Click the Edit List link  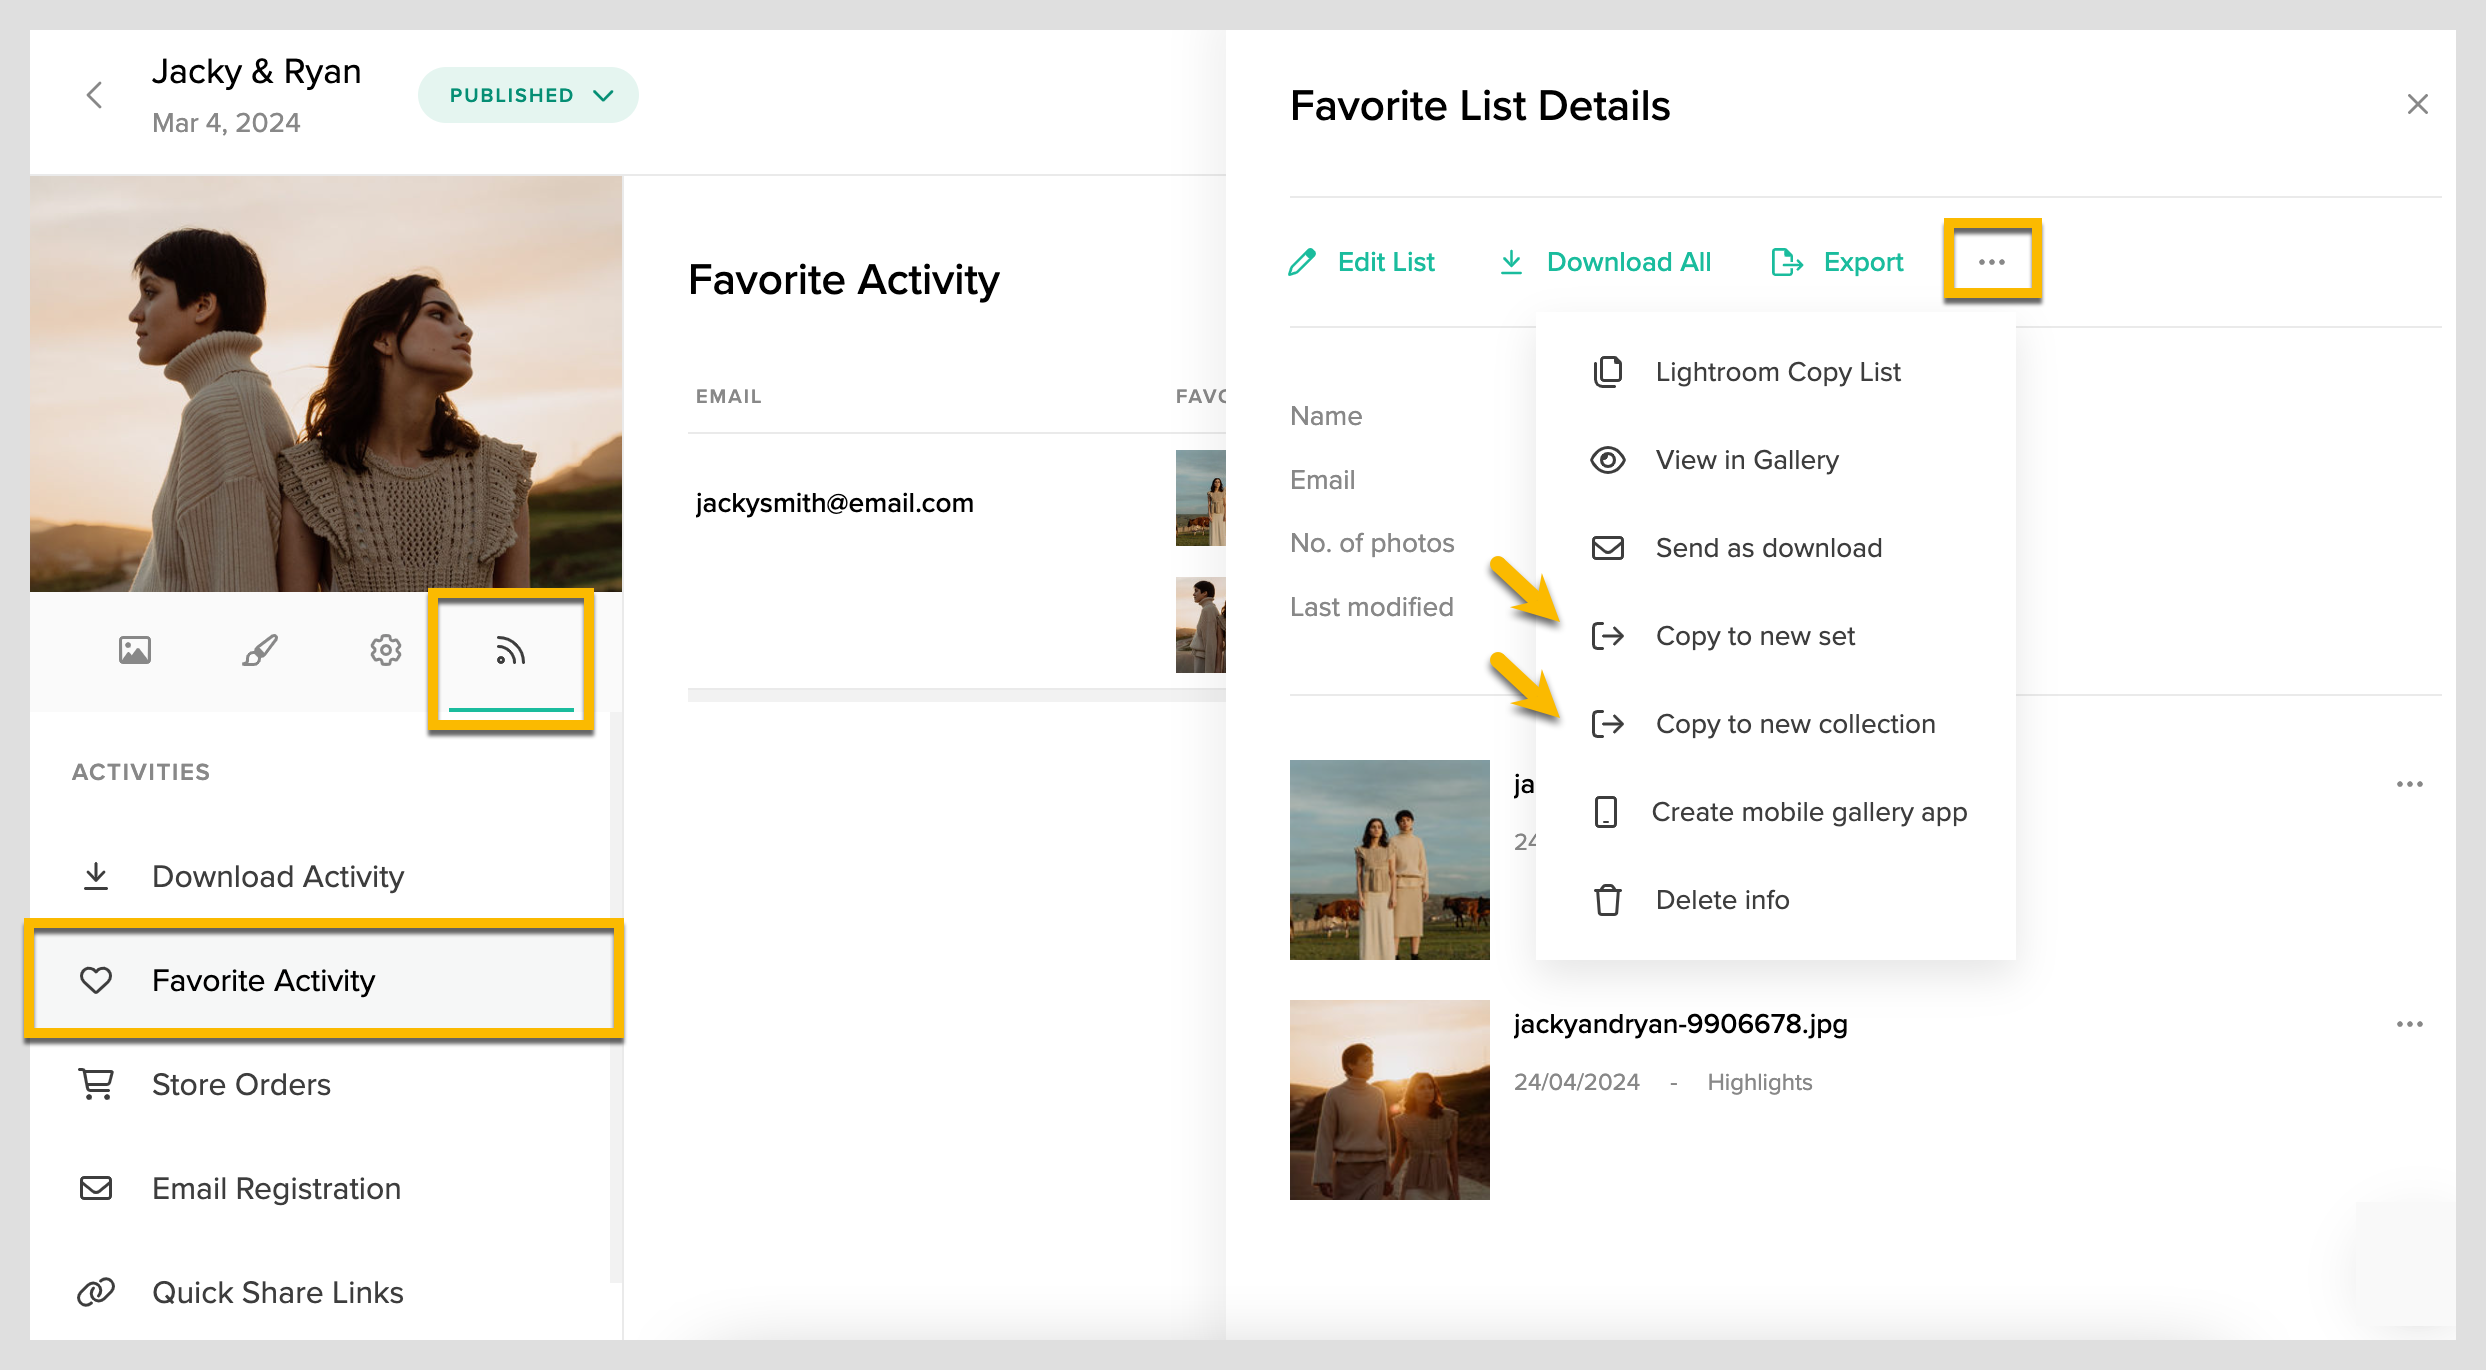[1386, 262]
